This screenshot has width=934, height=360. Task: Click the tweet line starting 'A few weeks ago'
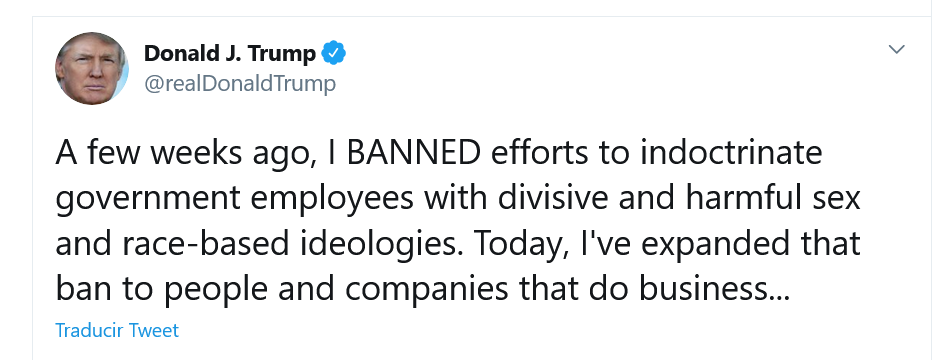click(439, 154)
